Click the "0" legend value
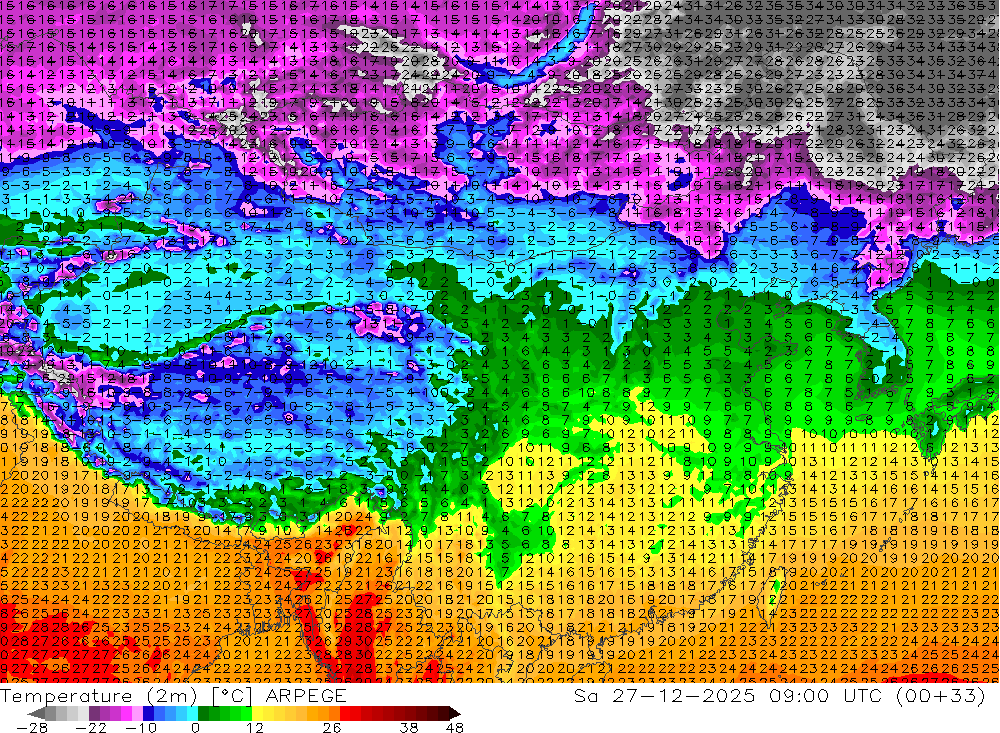Image resolution: width=1000 pixels, height=733 pixels. pos(196,728)
